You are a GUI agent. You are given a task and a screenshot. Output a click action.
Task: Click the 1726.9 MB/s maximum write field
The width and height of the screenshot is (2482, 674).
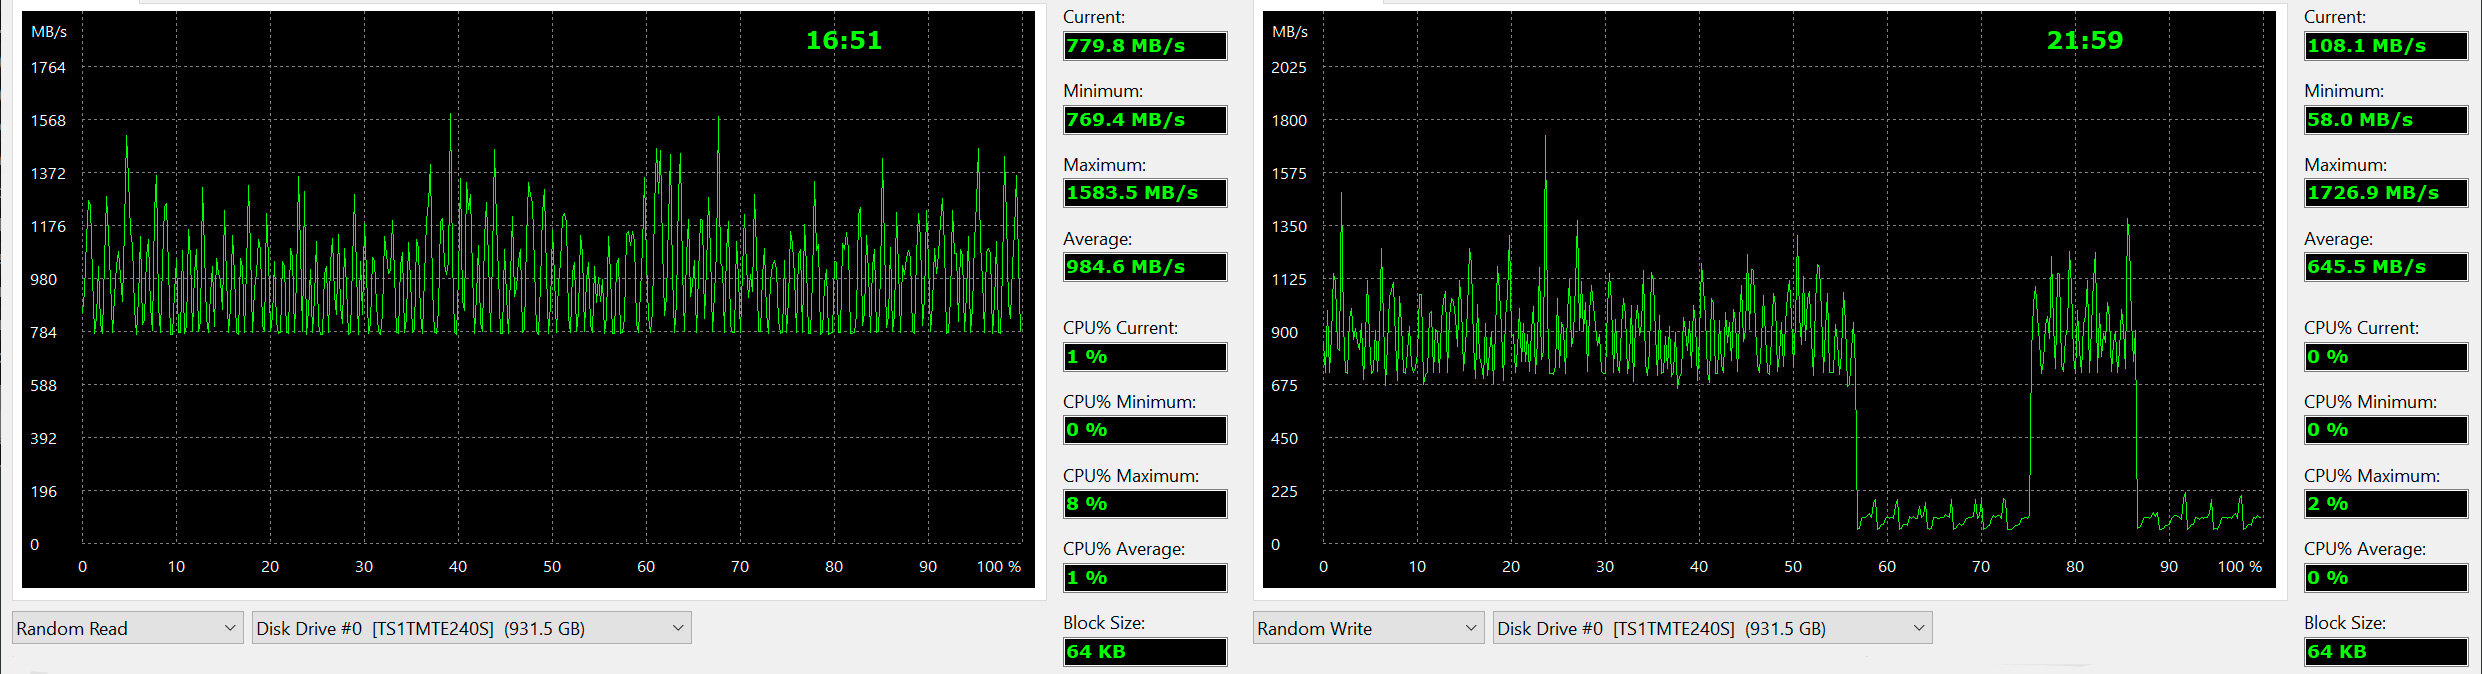point(2386,193)
